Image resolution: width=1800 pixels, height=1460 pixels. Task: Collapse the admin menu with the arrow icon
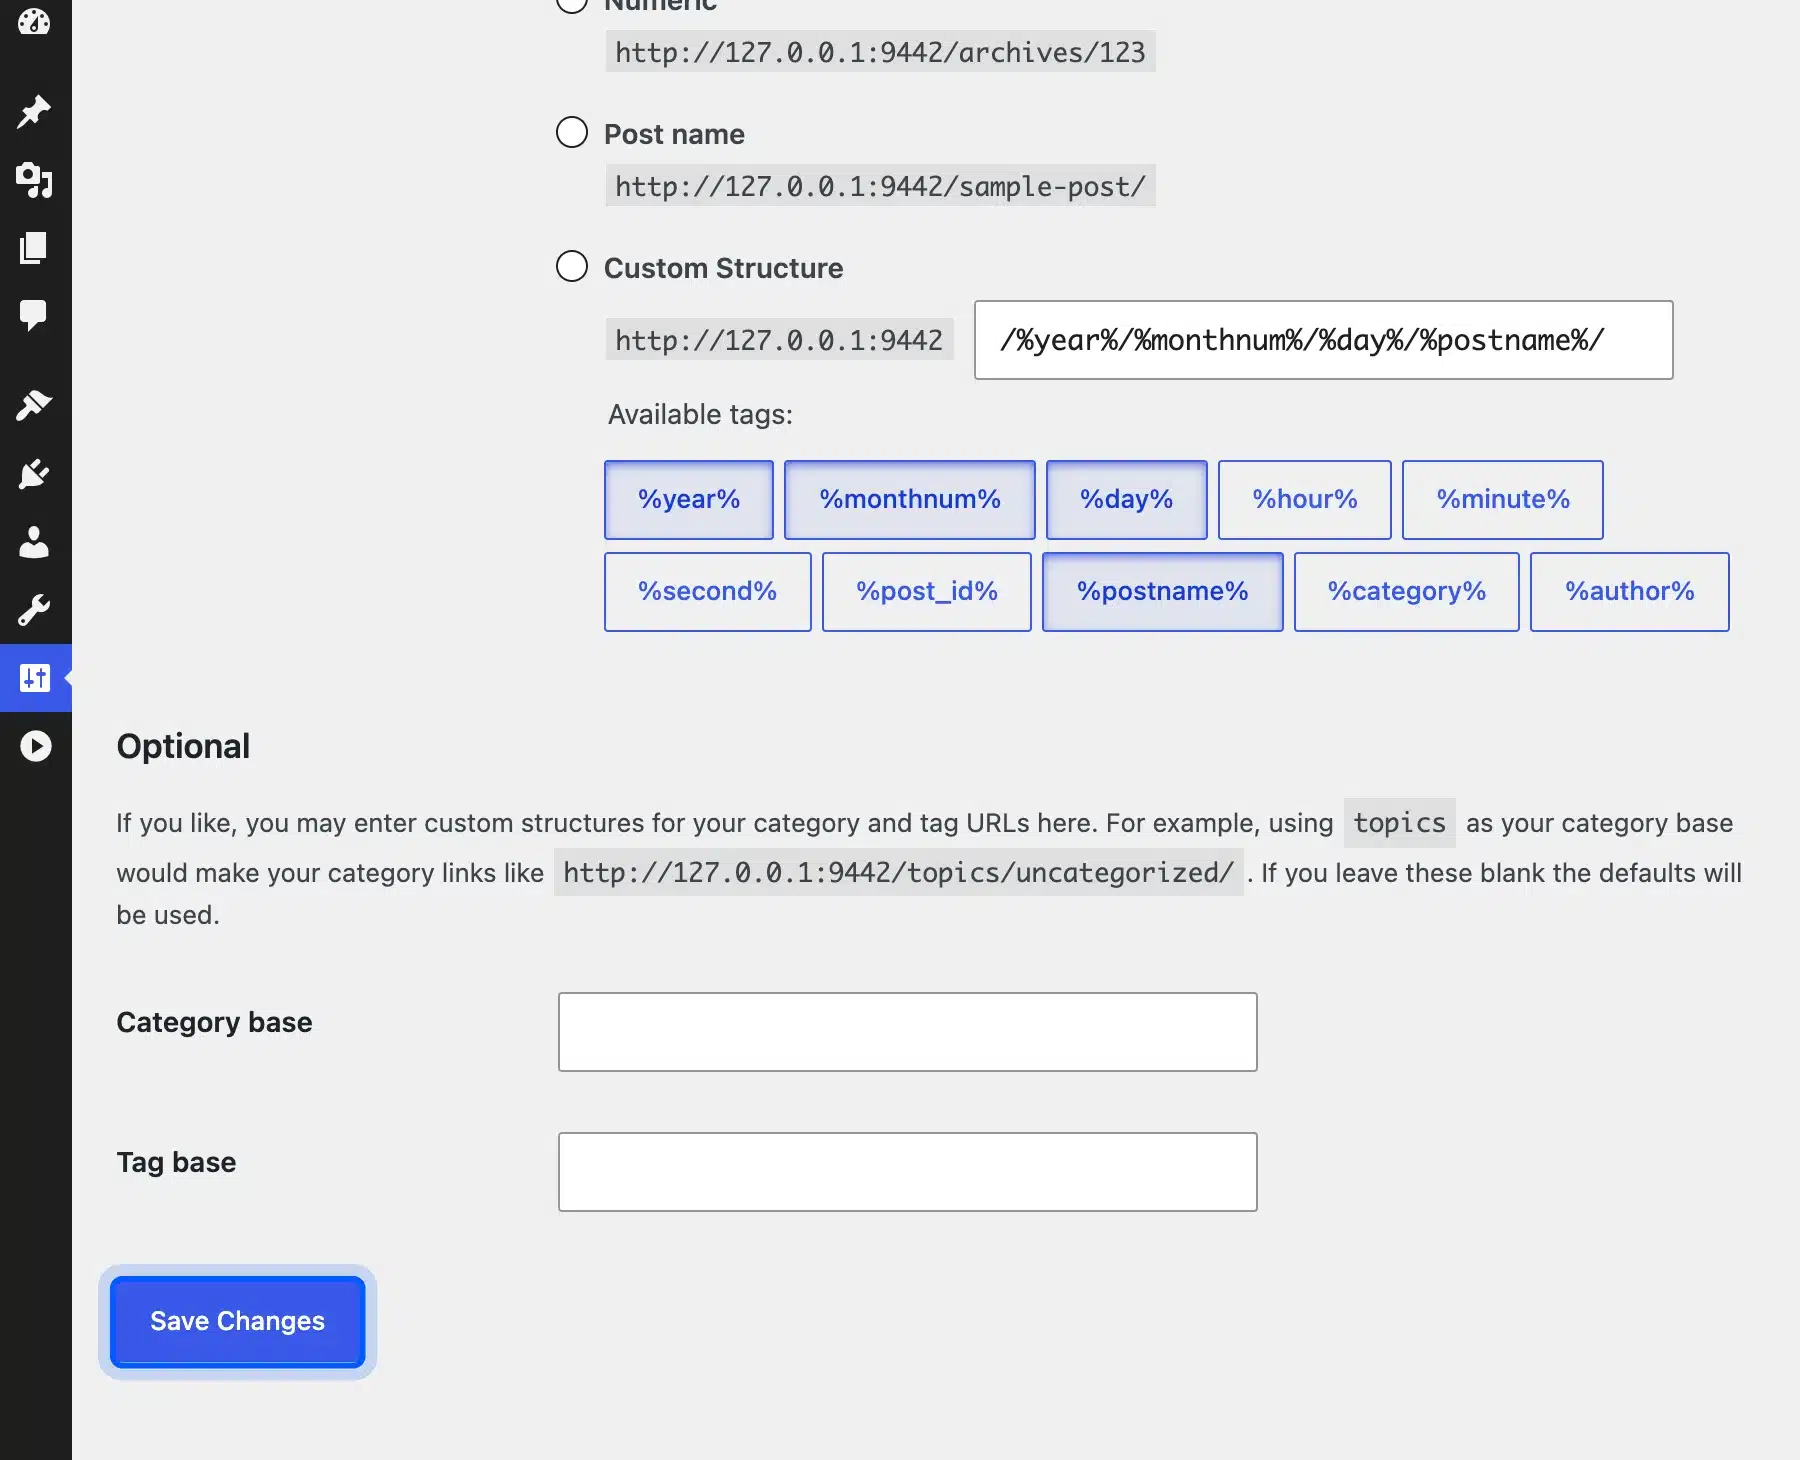click(x=35, y=746)
